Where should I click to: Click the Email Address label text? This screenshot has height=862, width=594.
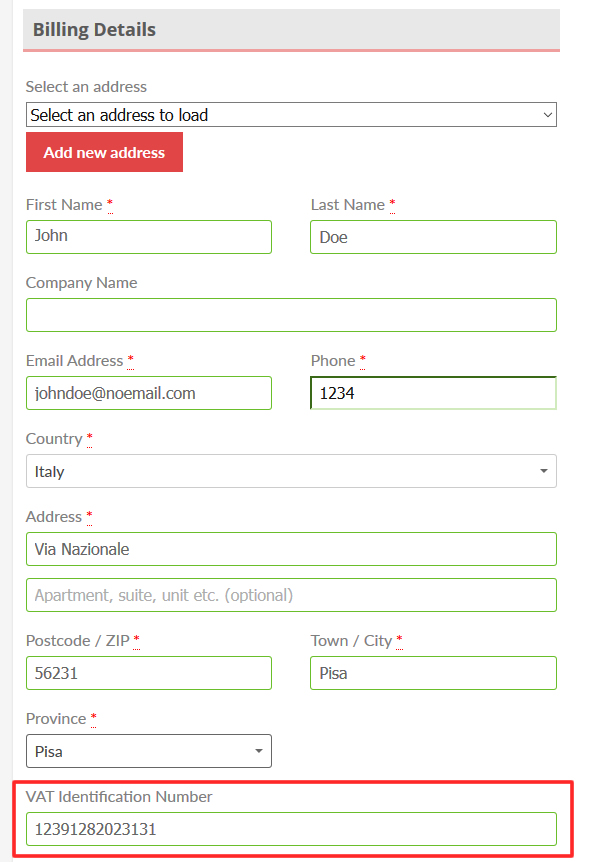(75, 361)
